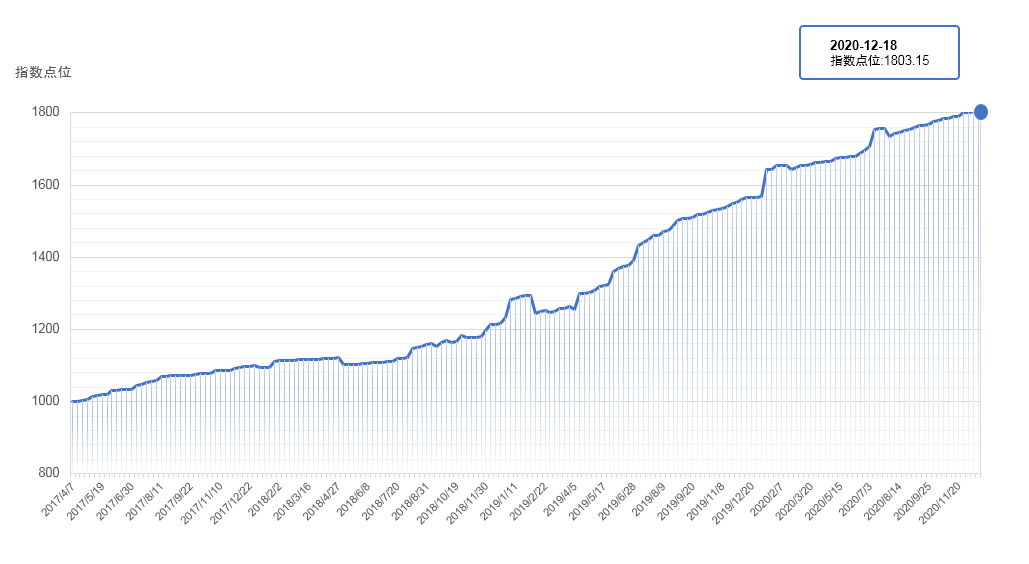Viewport: 1029px width, 564px height.
Task: Click the highlighted 2020-12-18 data point marker
Action: tap(980, 112)
